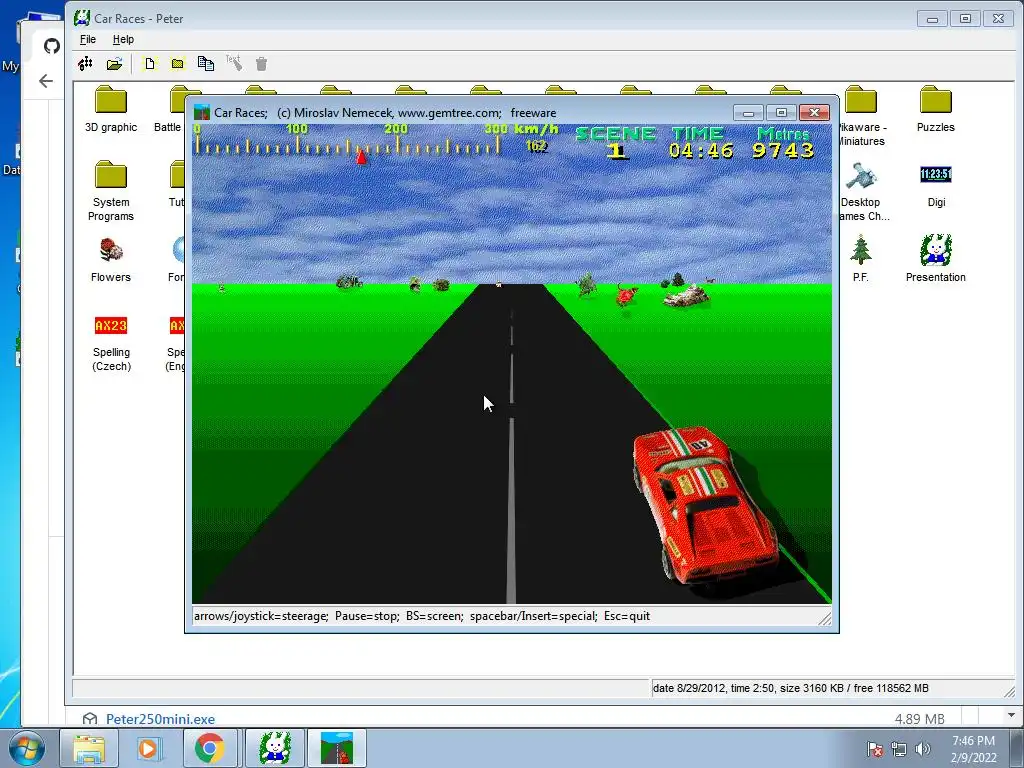1024x768 pixels.
Task: Click the Copy documents toolbar icon
Action: pos(206,63)
